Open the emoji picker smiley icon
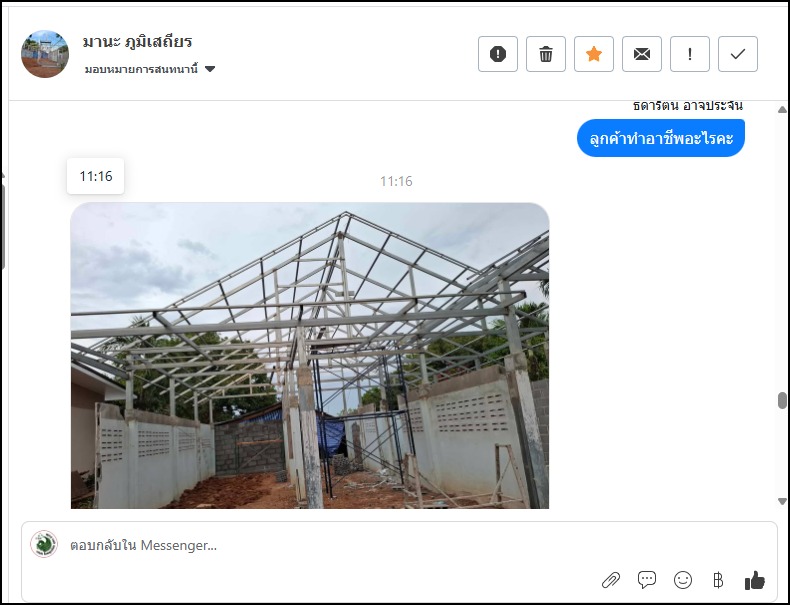This screenshot has height=605, width=790. coord(683,580)
